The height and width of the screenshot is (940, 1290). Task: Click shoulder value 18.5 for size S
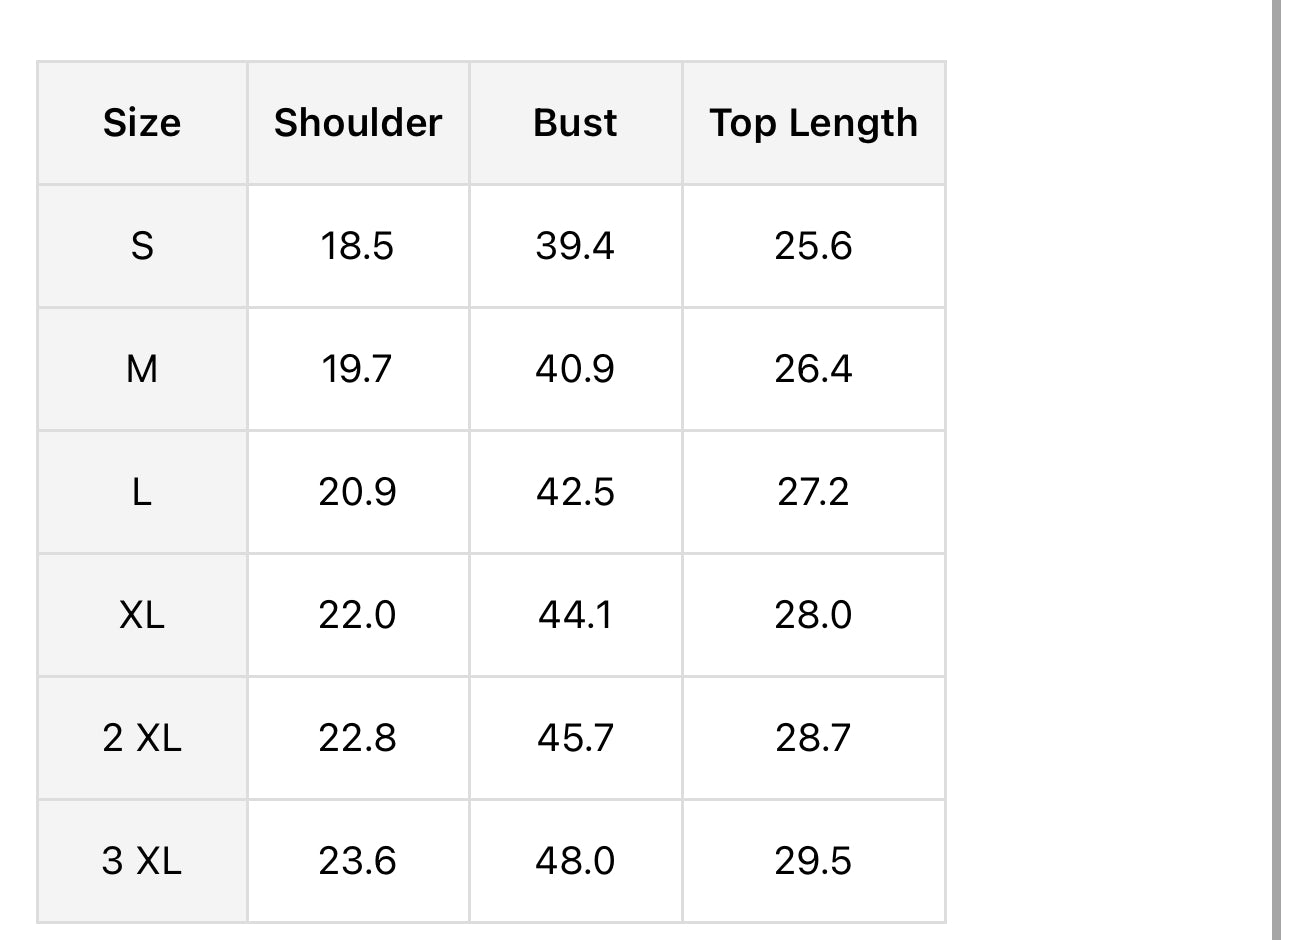tap(357, 246)
